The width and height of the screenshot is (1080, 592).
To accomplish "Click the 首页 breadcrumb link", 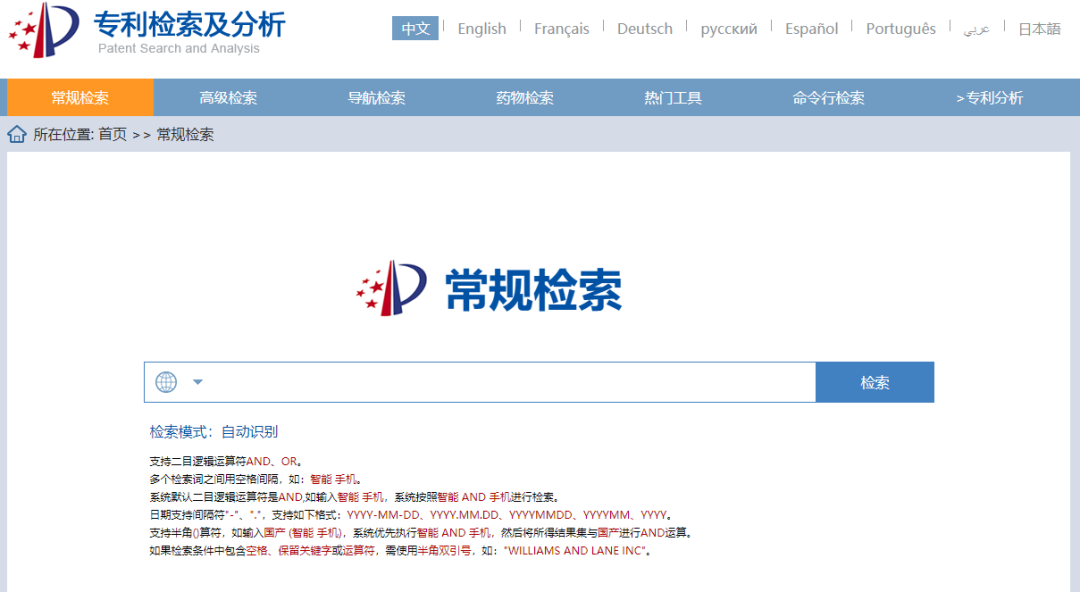I will (112, 134).
